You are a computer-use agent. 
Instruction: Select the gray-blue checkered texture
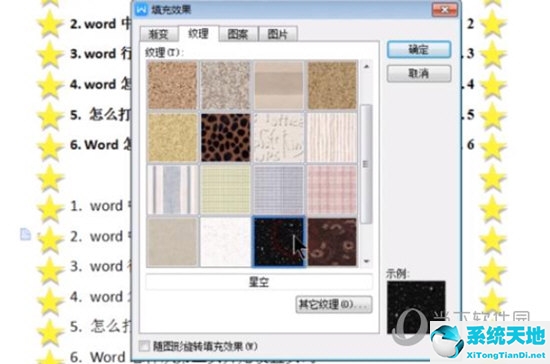coord(279,190)
